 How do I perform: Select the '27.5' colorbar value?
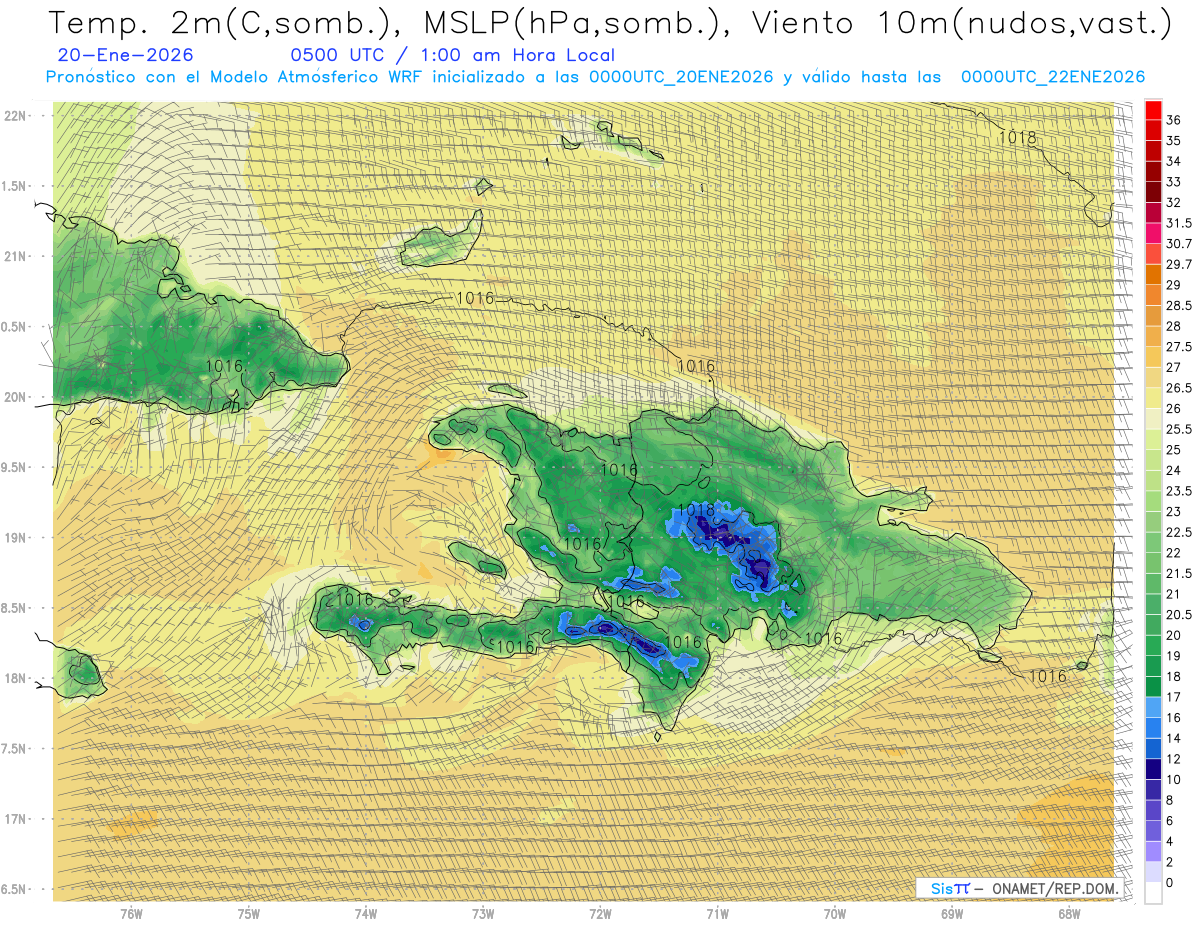click(x=1179, y=346)
